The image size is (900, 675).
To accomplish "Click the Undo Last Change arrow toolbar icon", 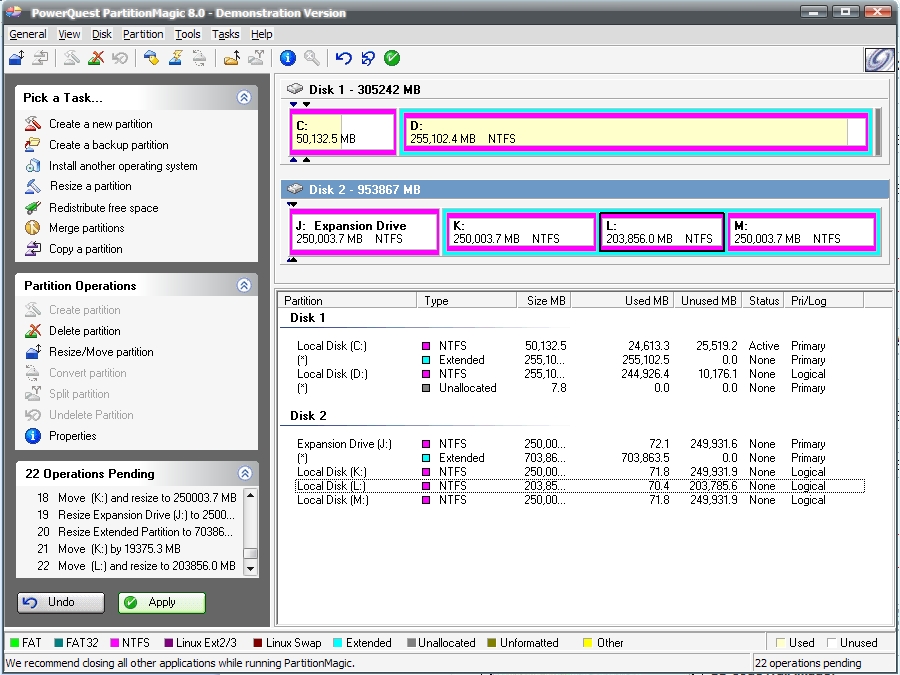I will pyautogui.click(x=344, y=58).
